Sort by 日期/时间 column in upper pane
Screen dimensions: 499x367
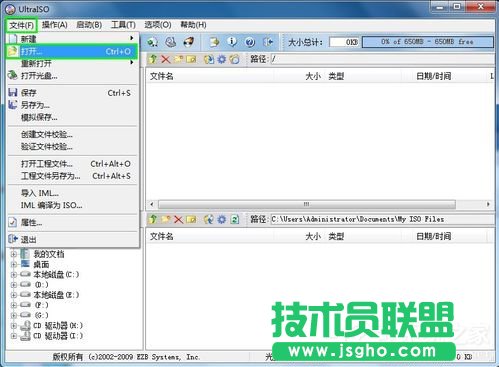434,76
